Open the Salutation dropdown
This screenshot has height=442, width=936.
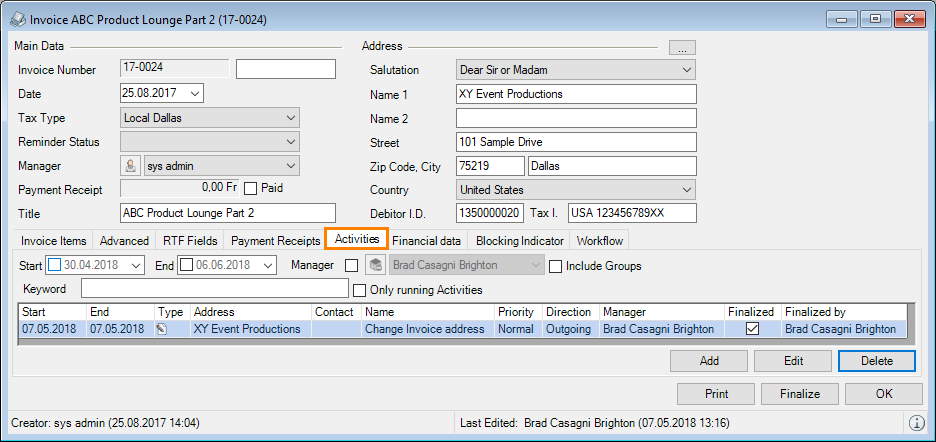coord(685,70)
